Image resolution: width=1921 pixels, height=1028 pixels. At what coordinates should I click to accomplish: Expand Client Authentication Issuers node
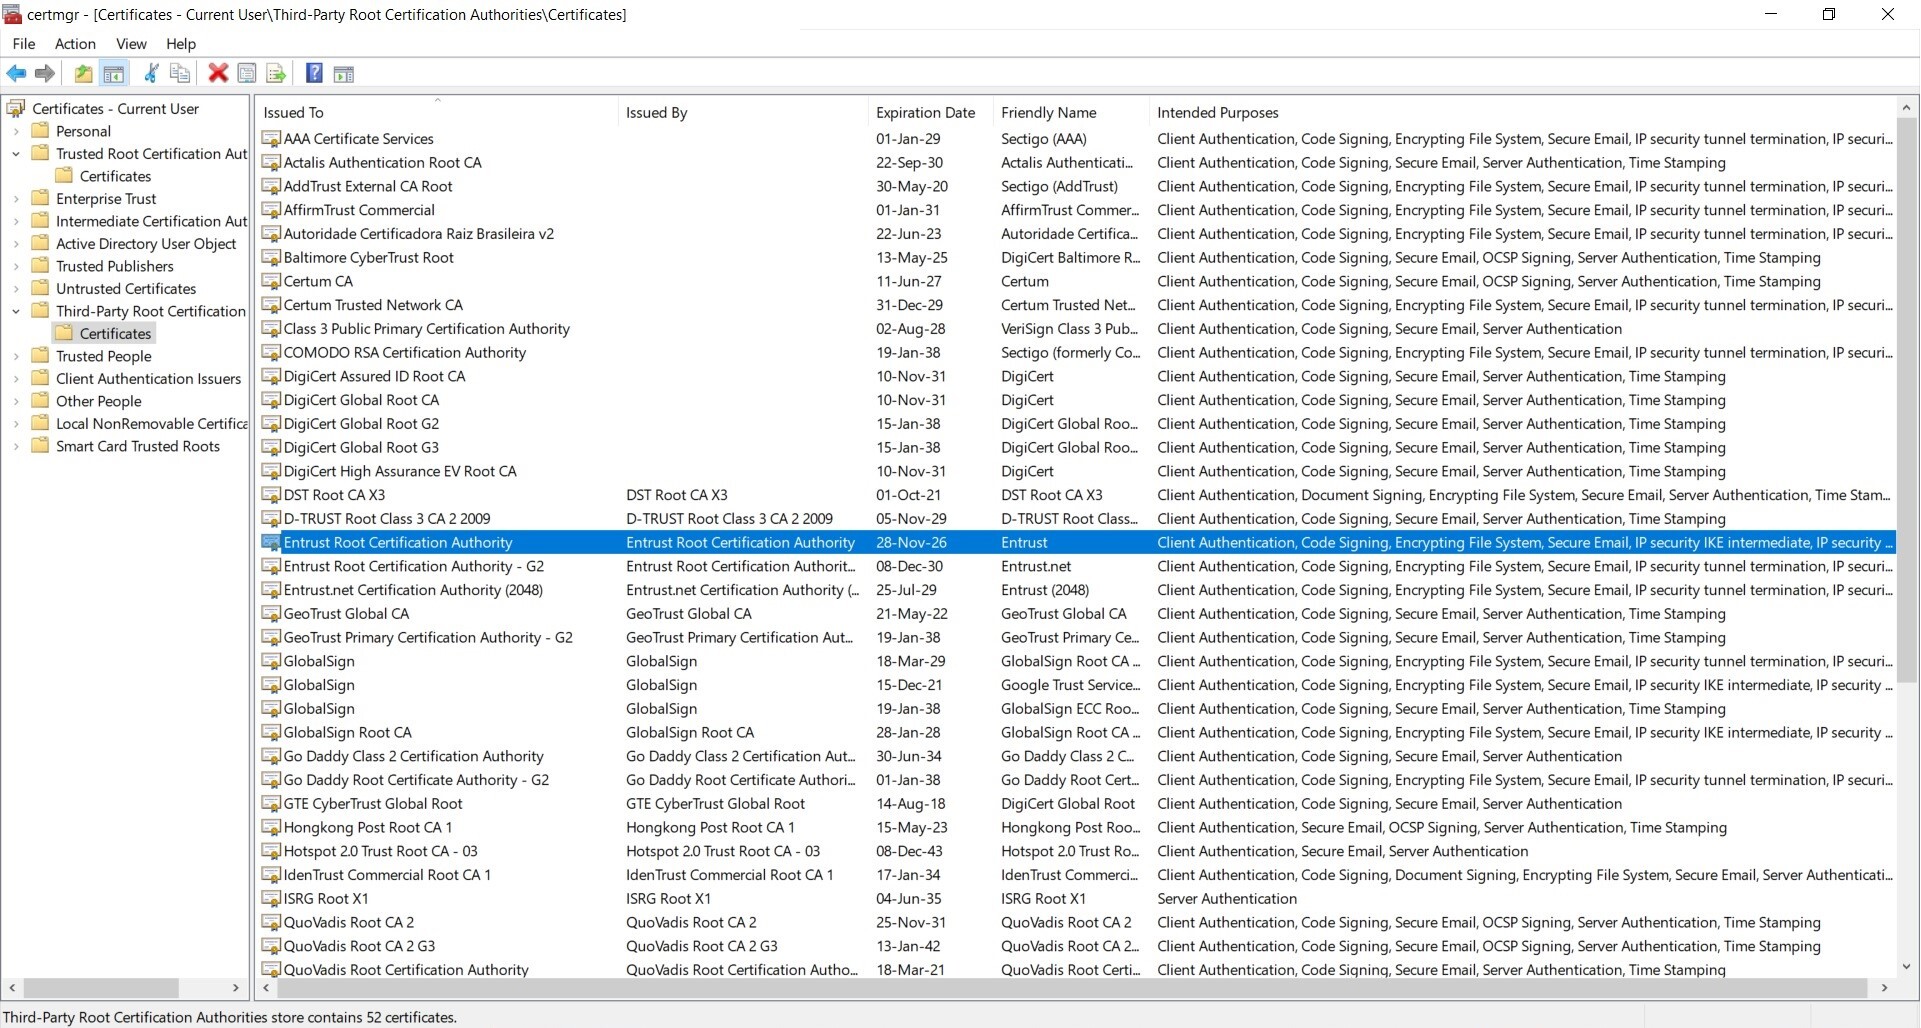point(16,379)
